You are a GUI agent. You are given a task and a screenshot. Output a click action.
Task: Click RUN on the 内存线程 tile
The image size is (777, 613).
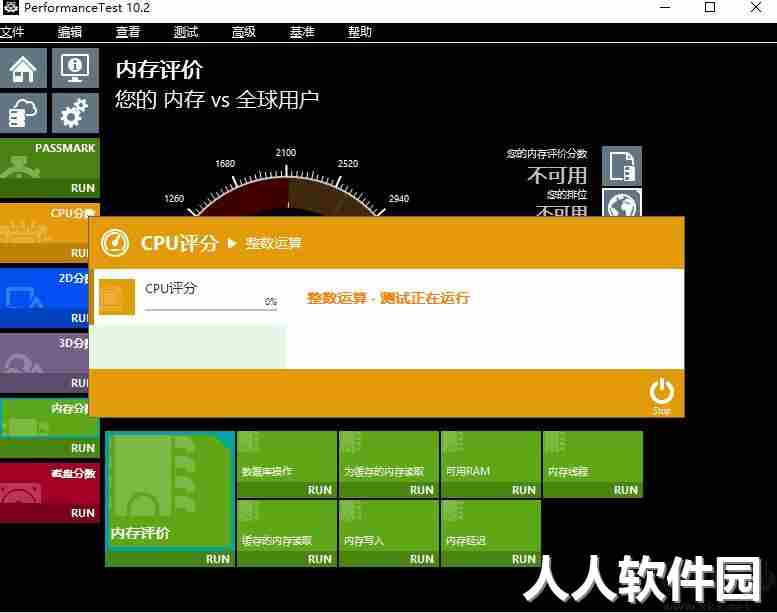[x=626, y=490]
